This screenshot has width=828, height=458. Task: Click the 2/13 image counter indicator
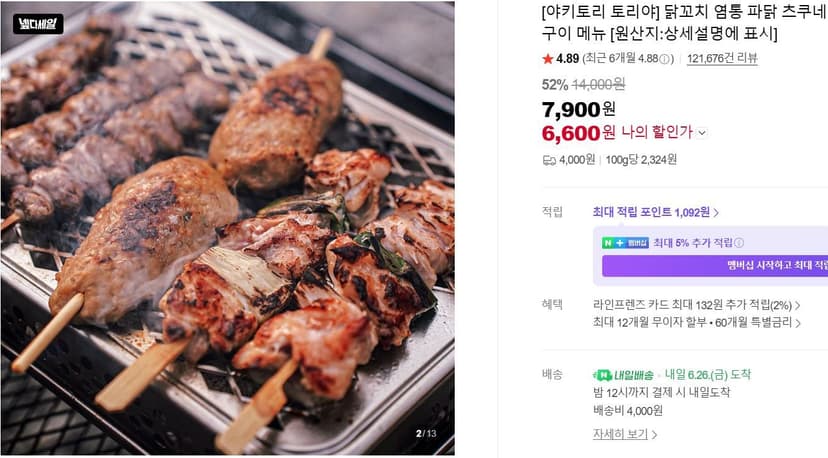click(x=426, y=434)
